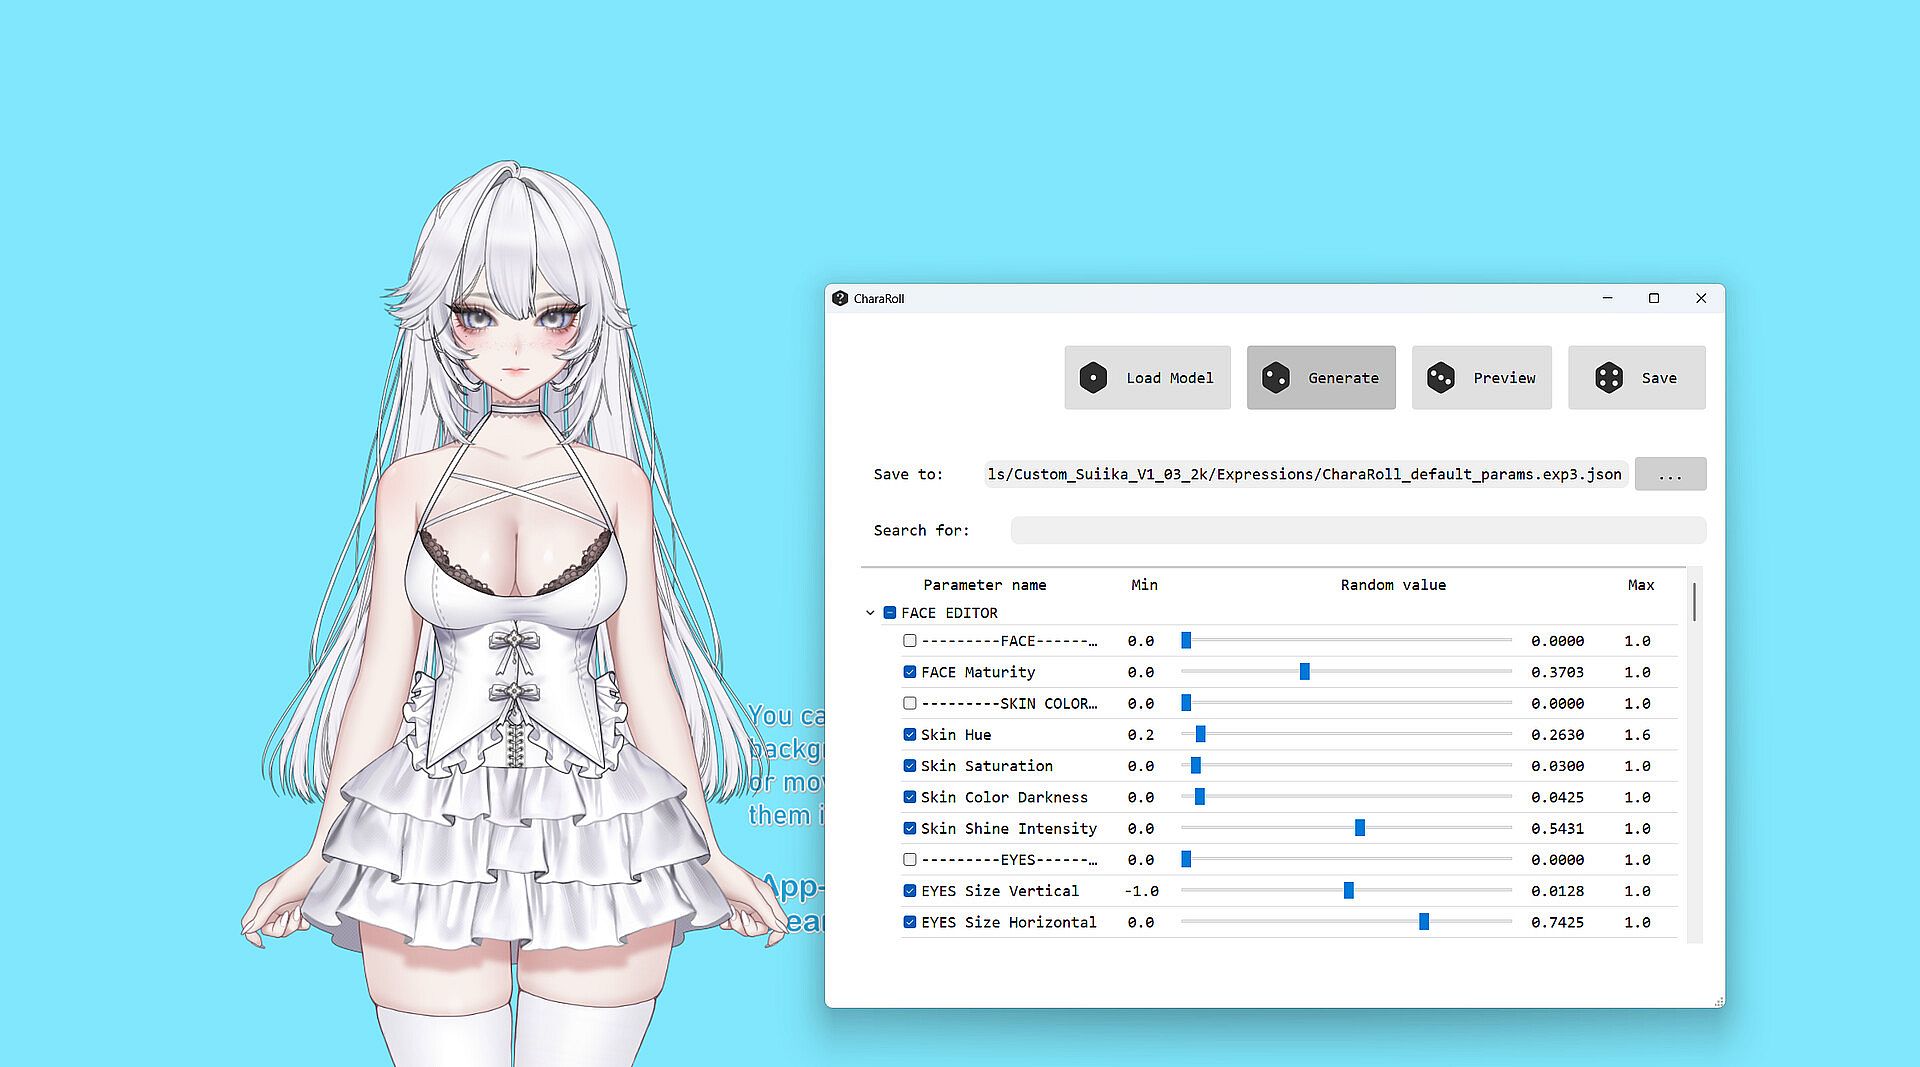Screen dimensions: 1920x1067
Task: Uncheck the EYES Size Vertical checkbox
Action: tap(910, 891)
